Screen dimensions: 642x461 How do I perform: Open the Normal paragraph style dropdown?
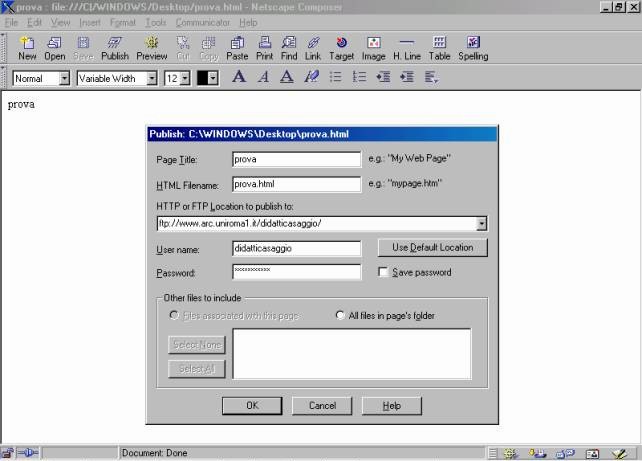64,78
